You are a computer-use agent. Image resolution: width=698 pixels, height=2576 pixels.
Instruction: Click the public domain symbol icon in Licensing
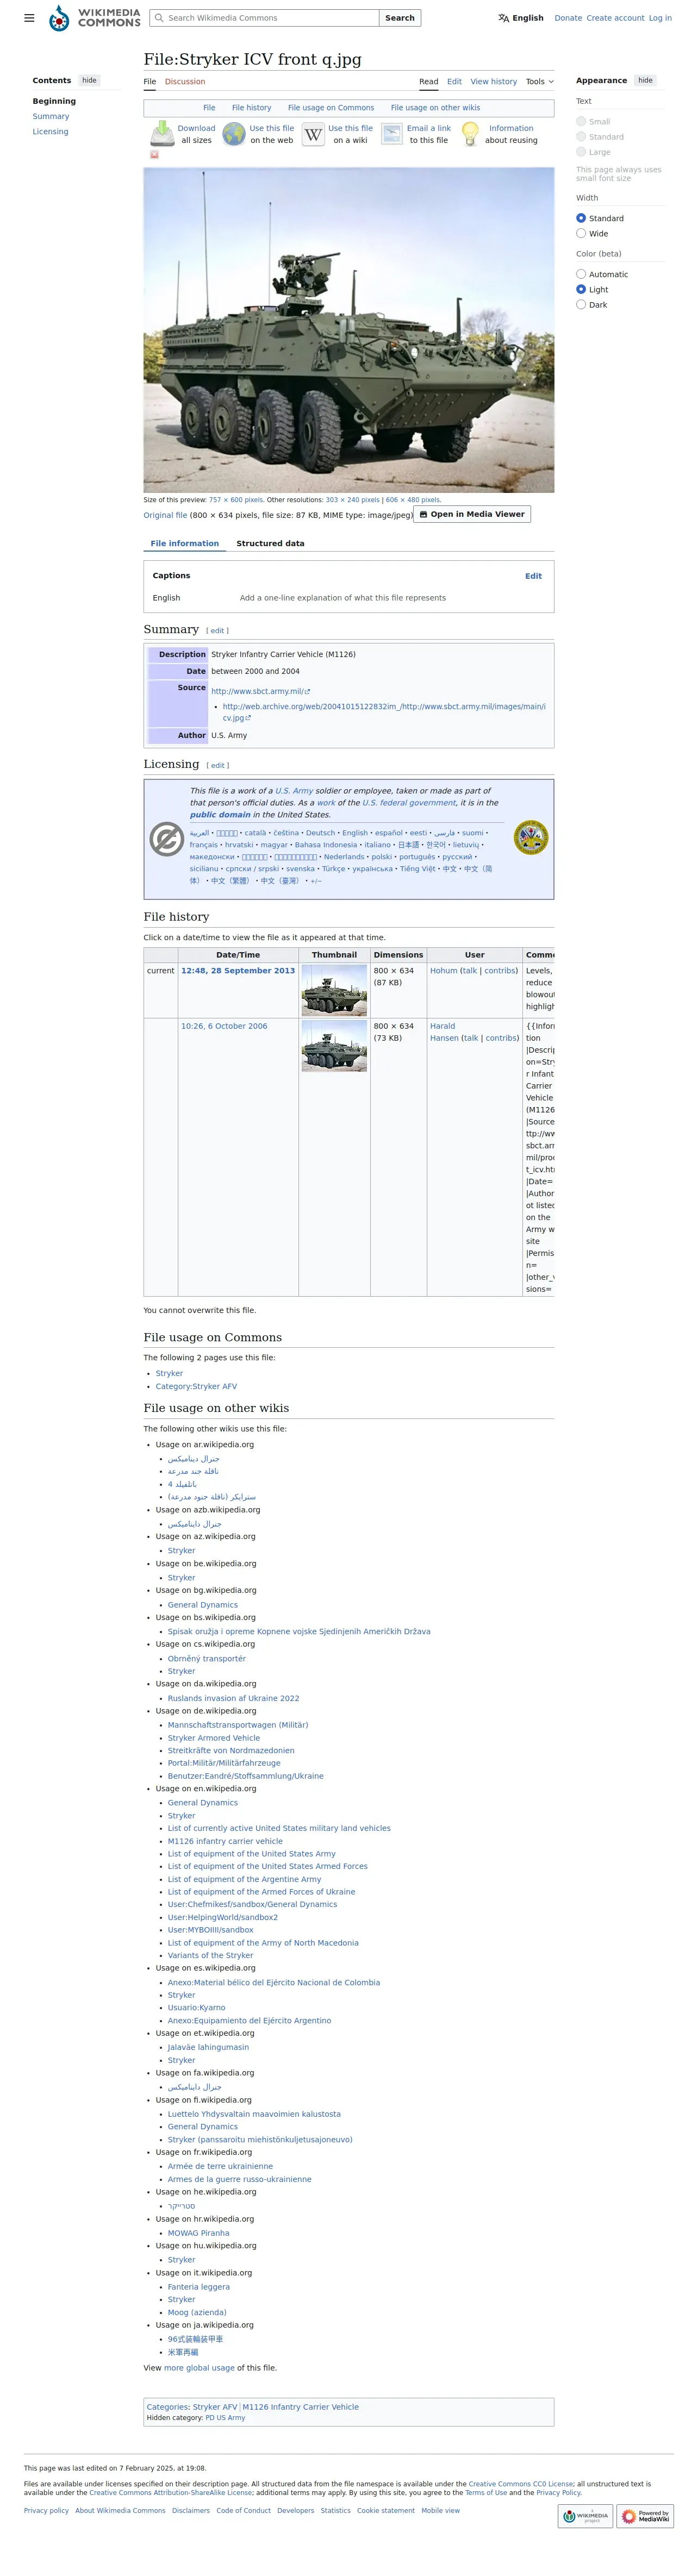coord(166,839)
